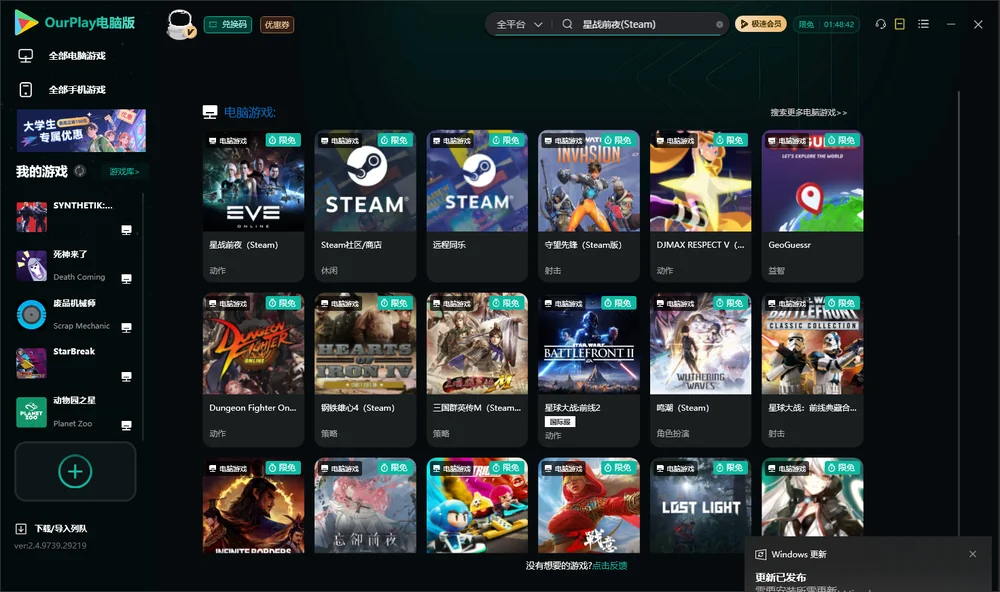Open customer service headset icon
This screenshot has width=1000, height=592.
tap(881, 24)
